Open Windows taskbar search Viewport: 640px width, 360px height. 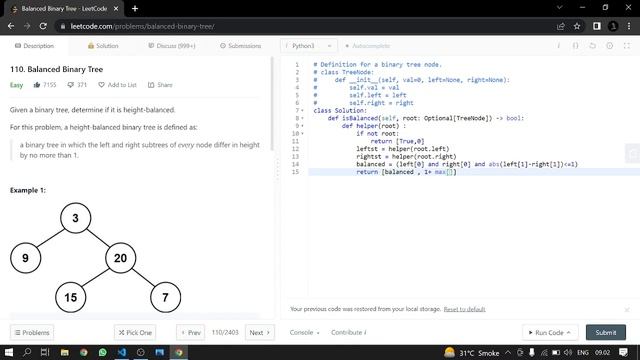coord(27,352)
